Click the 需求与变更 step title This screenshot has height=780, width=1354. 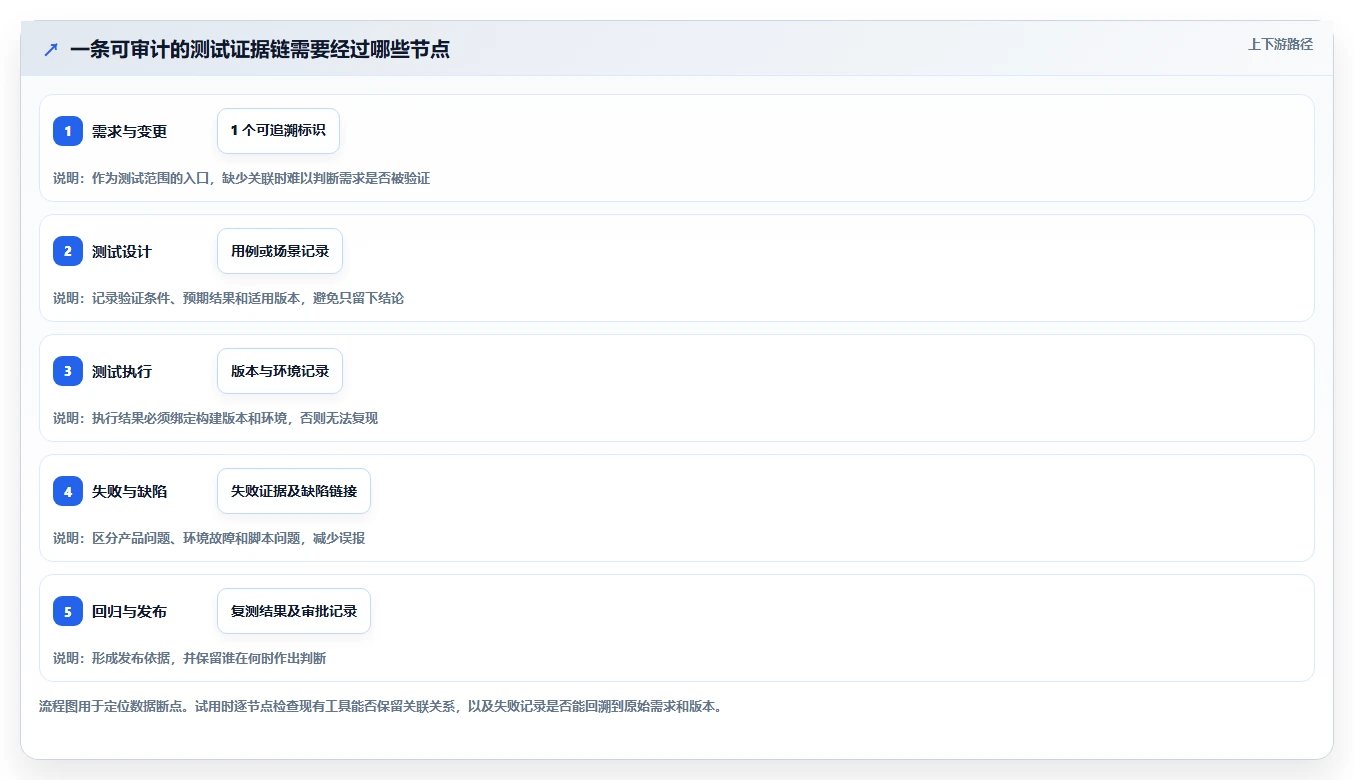(x=129, y=132)
